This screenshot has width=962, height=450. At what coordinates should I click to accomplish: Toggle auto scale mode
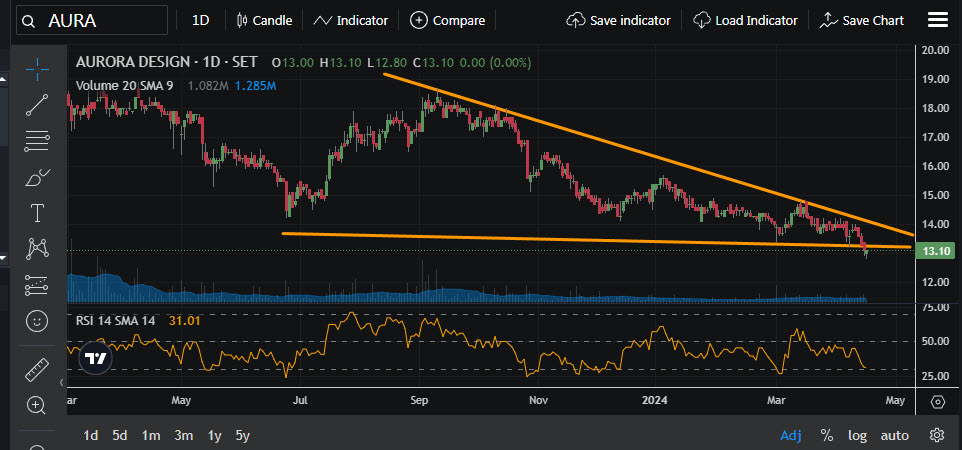895,435
